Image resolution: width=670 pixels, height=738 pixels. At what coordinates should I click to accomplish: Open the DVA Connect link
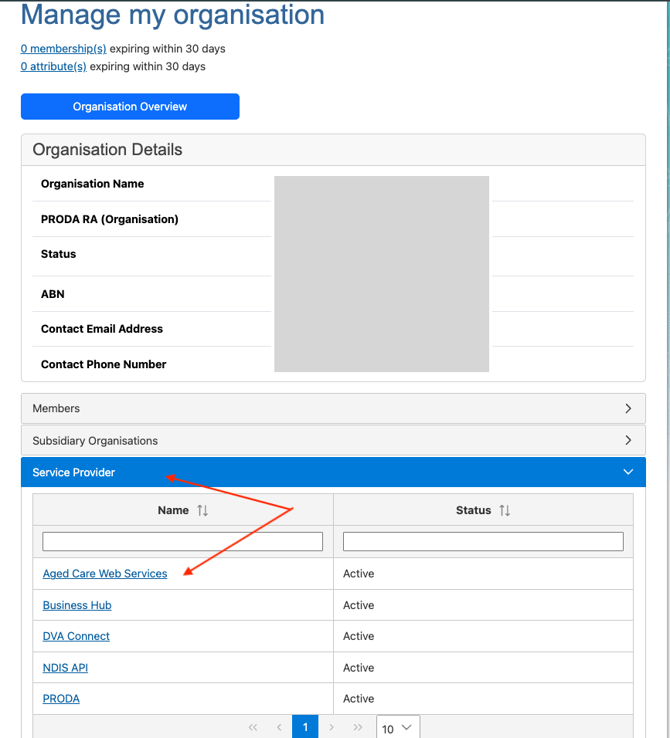pyautogui.click(x=76, y=636)
